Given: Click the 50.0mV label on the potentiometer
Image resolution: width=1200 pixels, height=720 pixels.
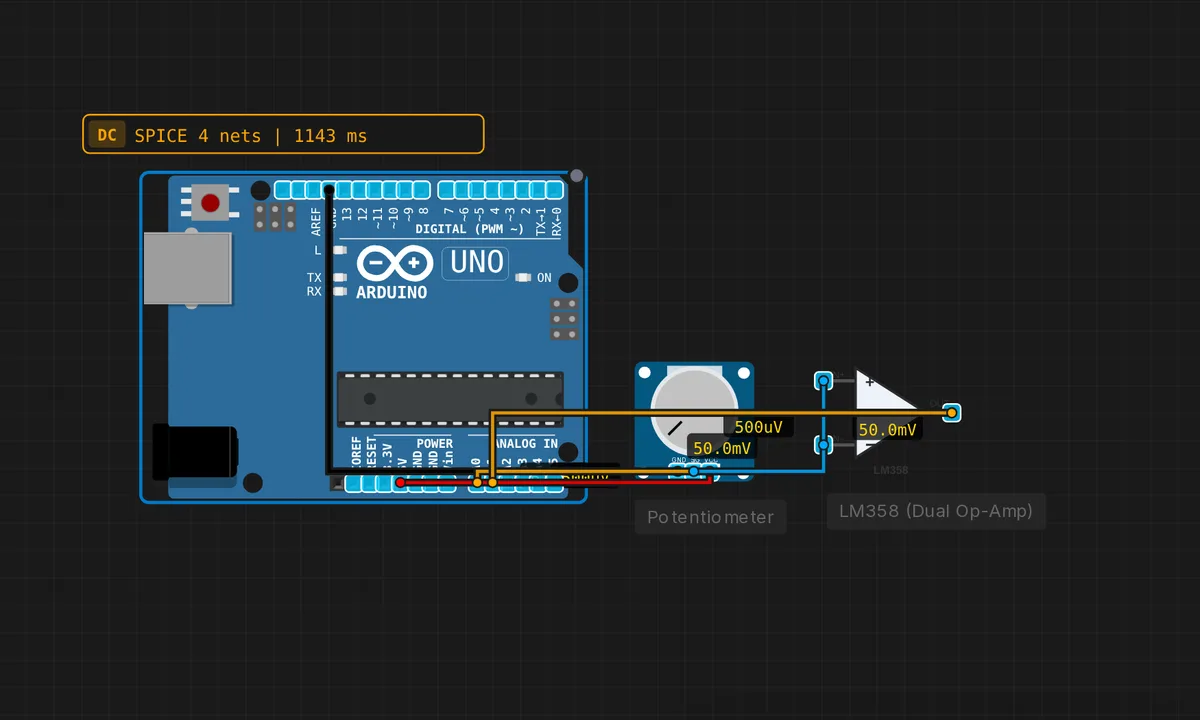Looking at the screenshot, I should tap(721, 449).
